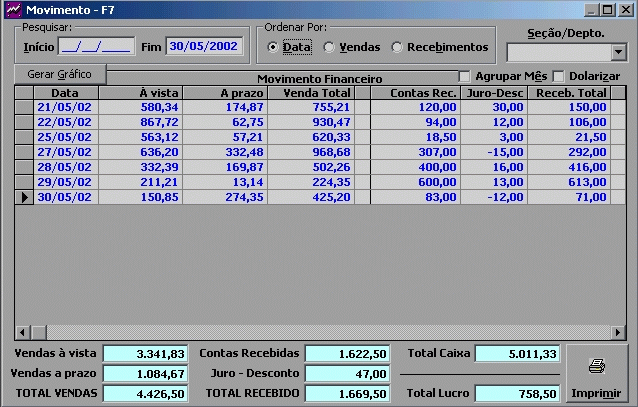This screenshot has width=638, height=407.
Task: Click the Início date input field
Action: [x=96, y=46]
